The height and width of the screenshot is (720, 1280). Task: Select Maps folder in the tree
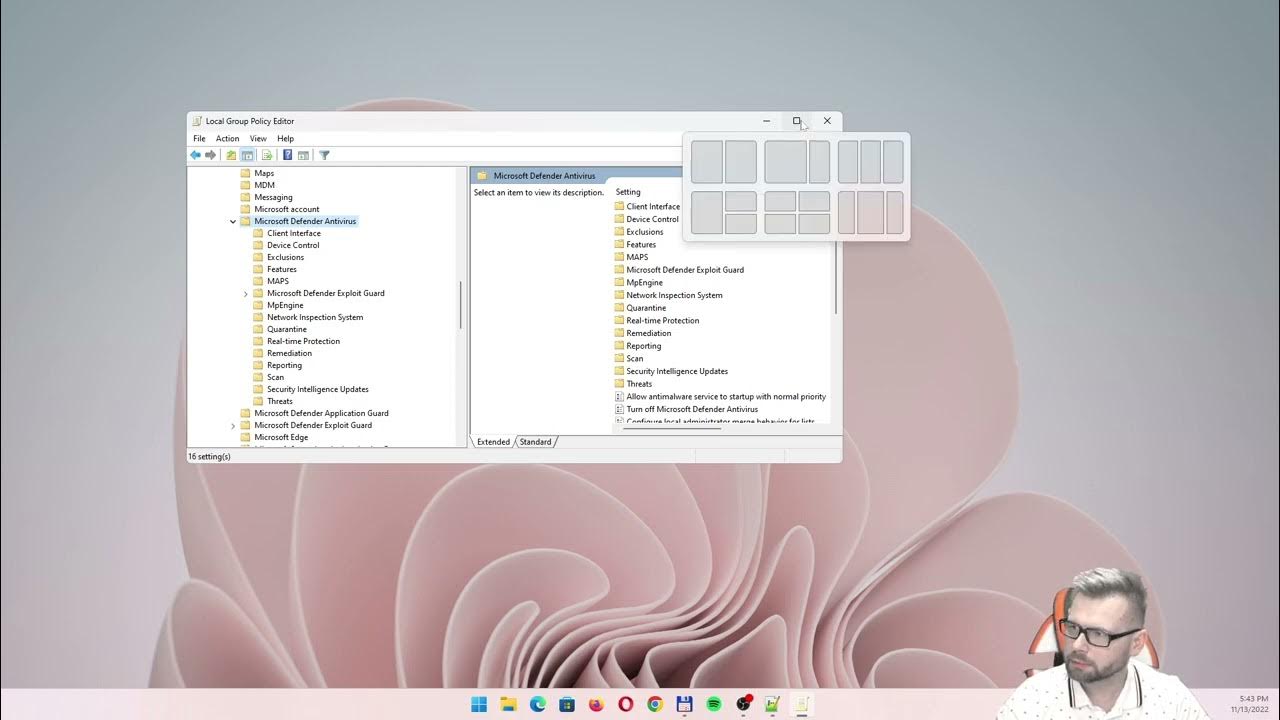coord(264,173)
